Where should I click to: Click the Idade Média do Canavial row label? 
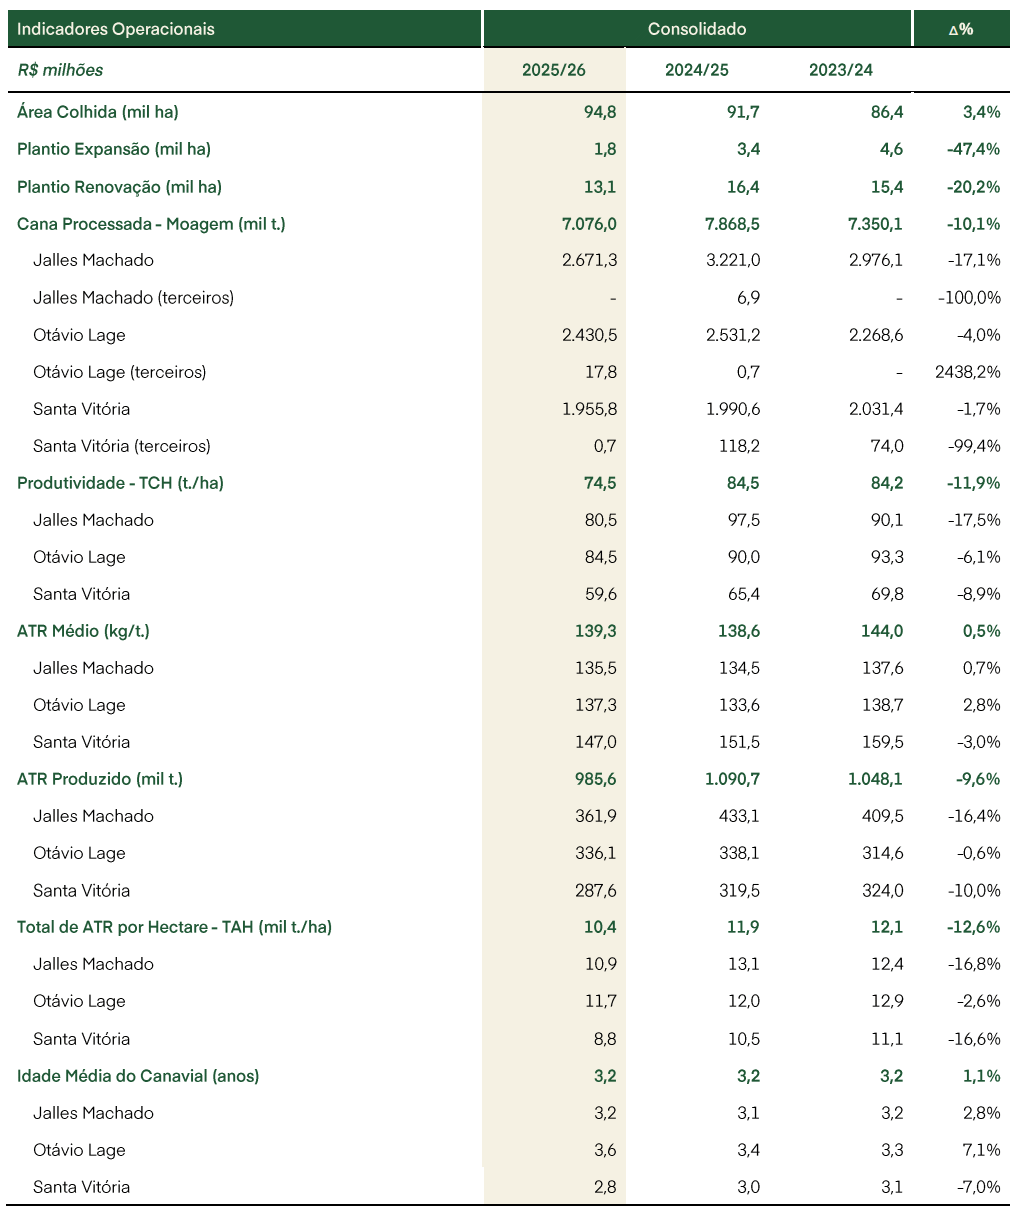(x=138, y=1076)
